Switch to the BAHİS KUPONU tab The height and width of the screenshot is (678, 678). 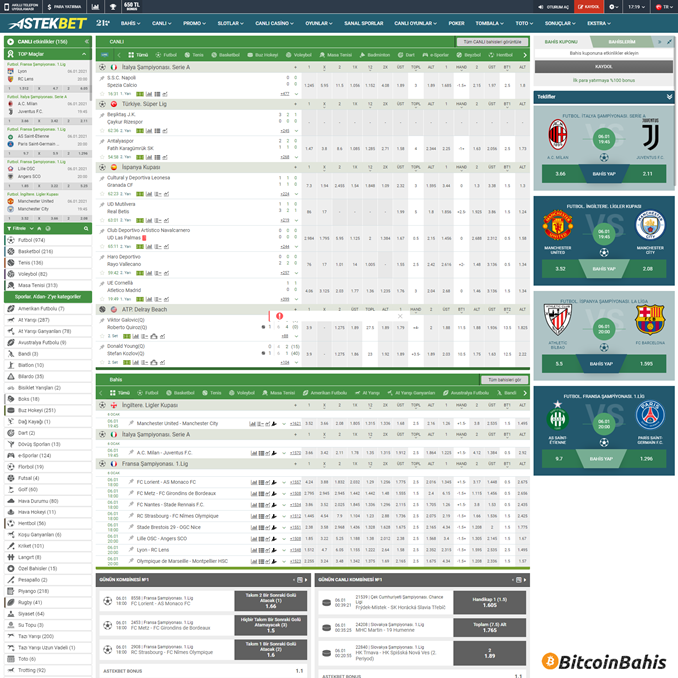pyautogui.click(x=561, y=42)
